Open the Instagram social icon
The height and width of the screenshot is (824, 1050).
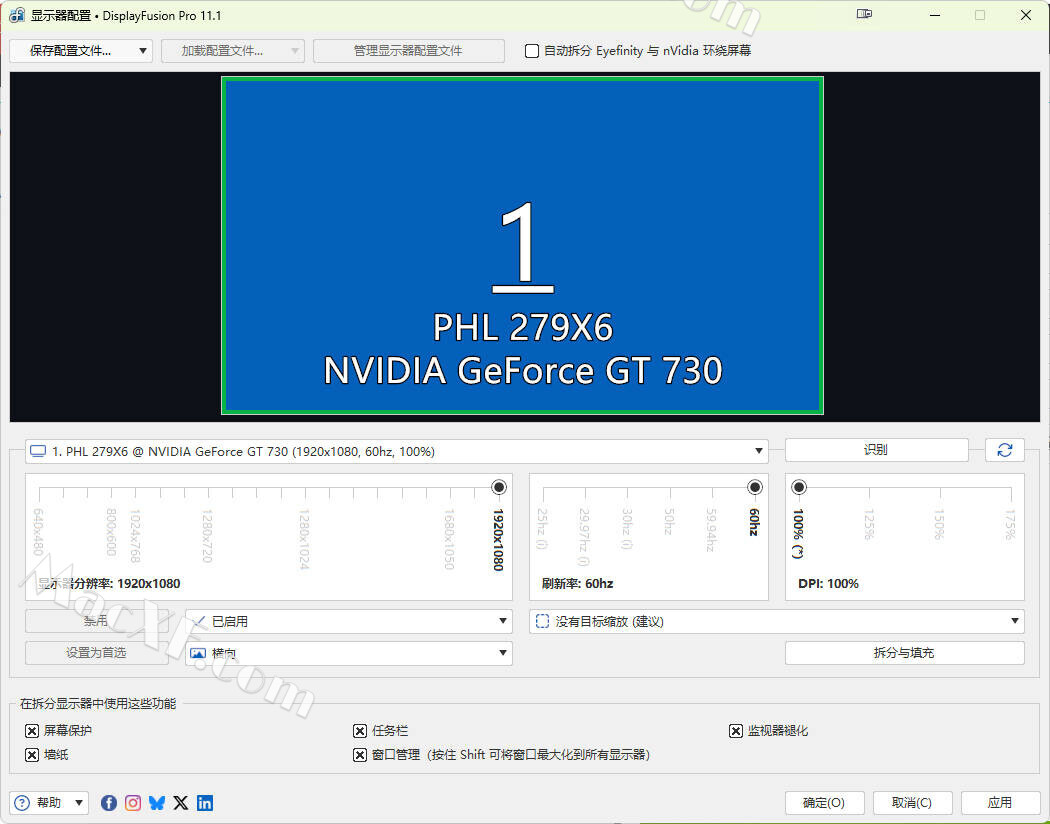(x=133, y=803)
